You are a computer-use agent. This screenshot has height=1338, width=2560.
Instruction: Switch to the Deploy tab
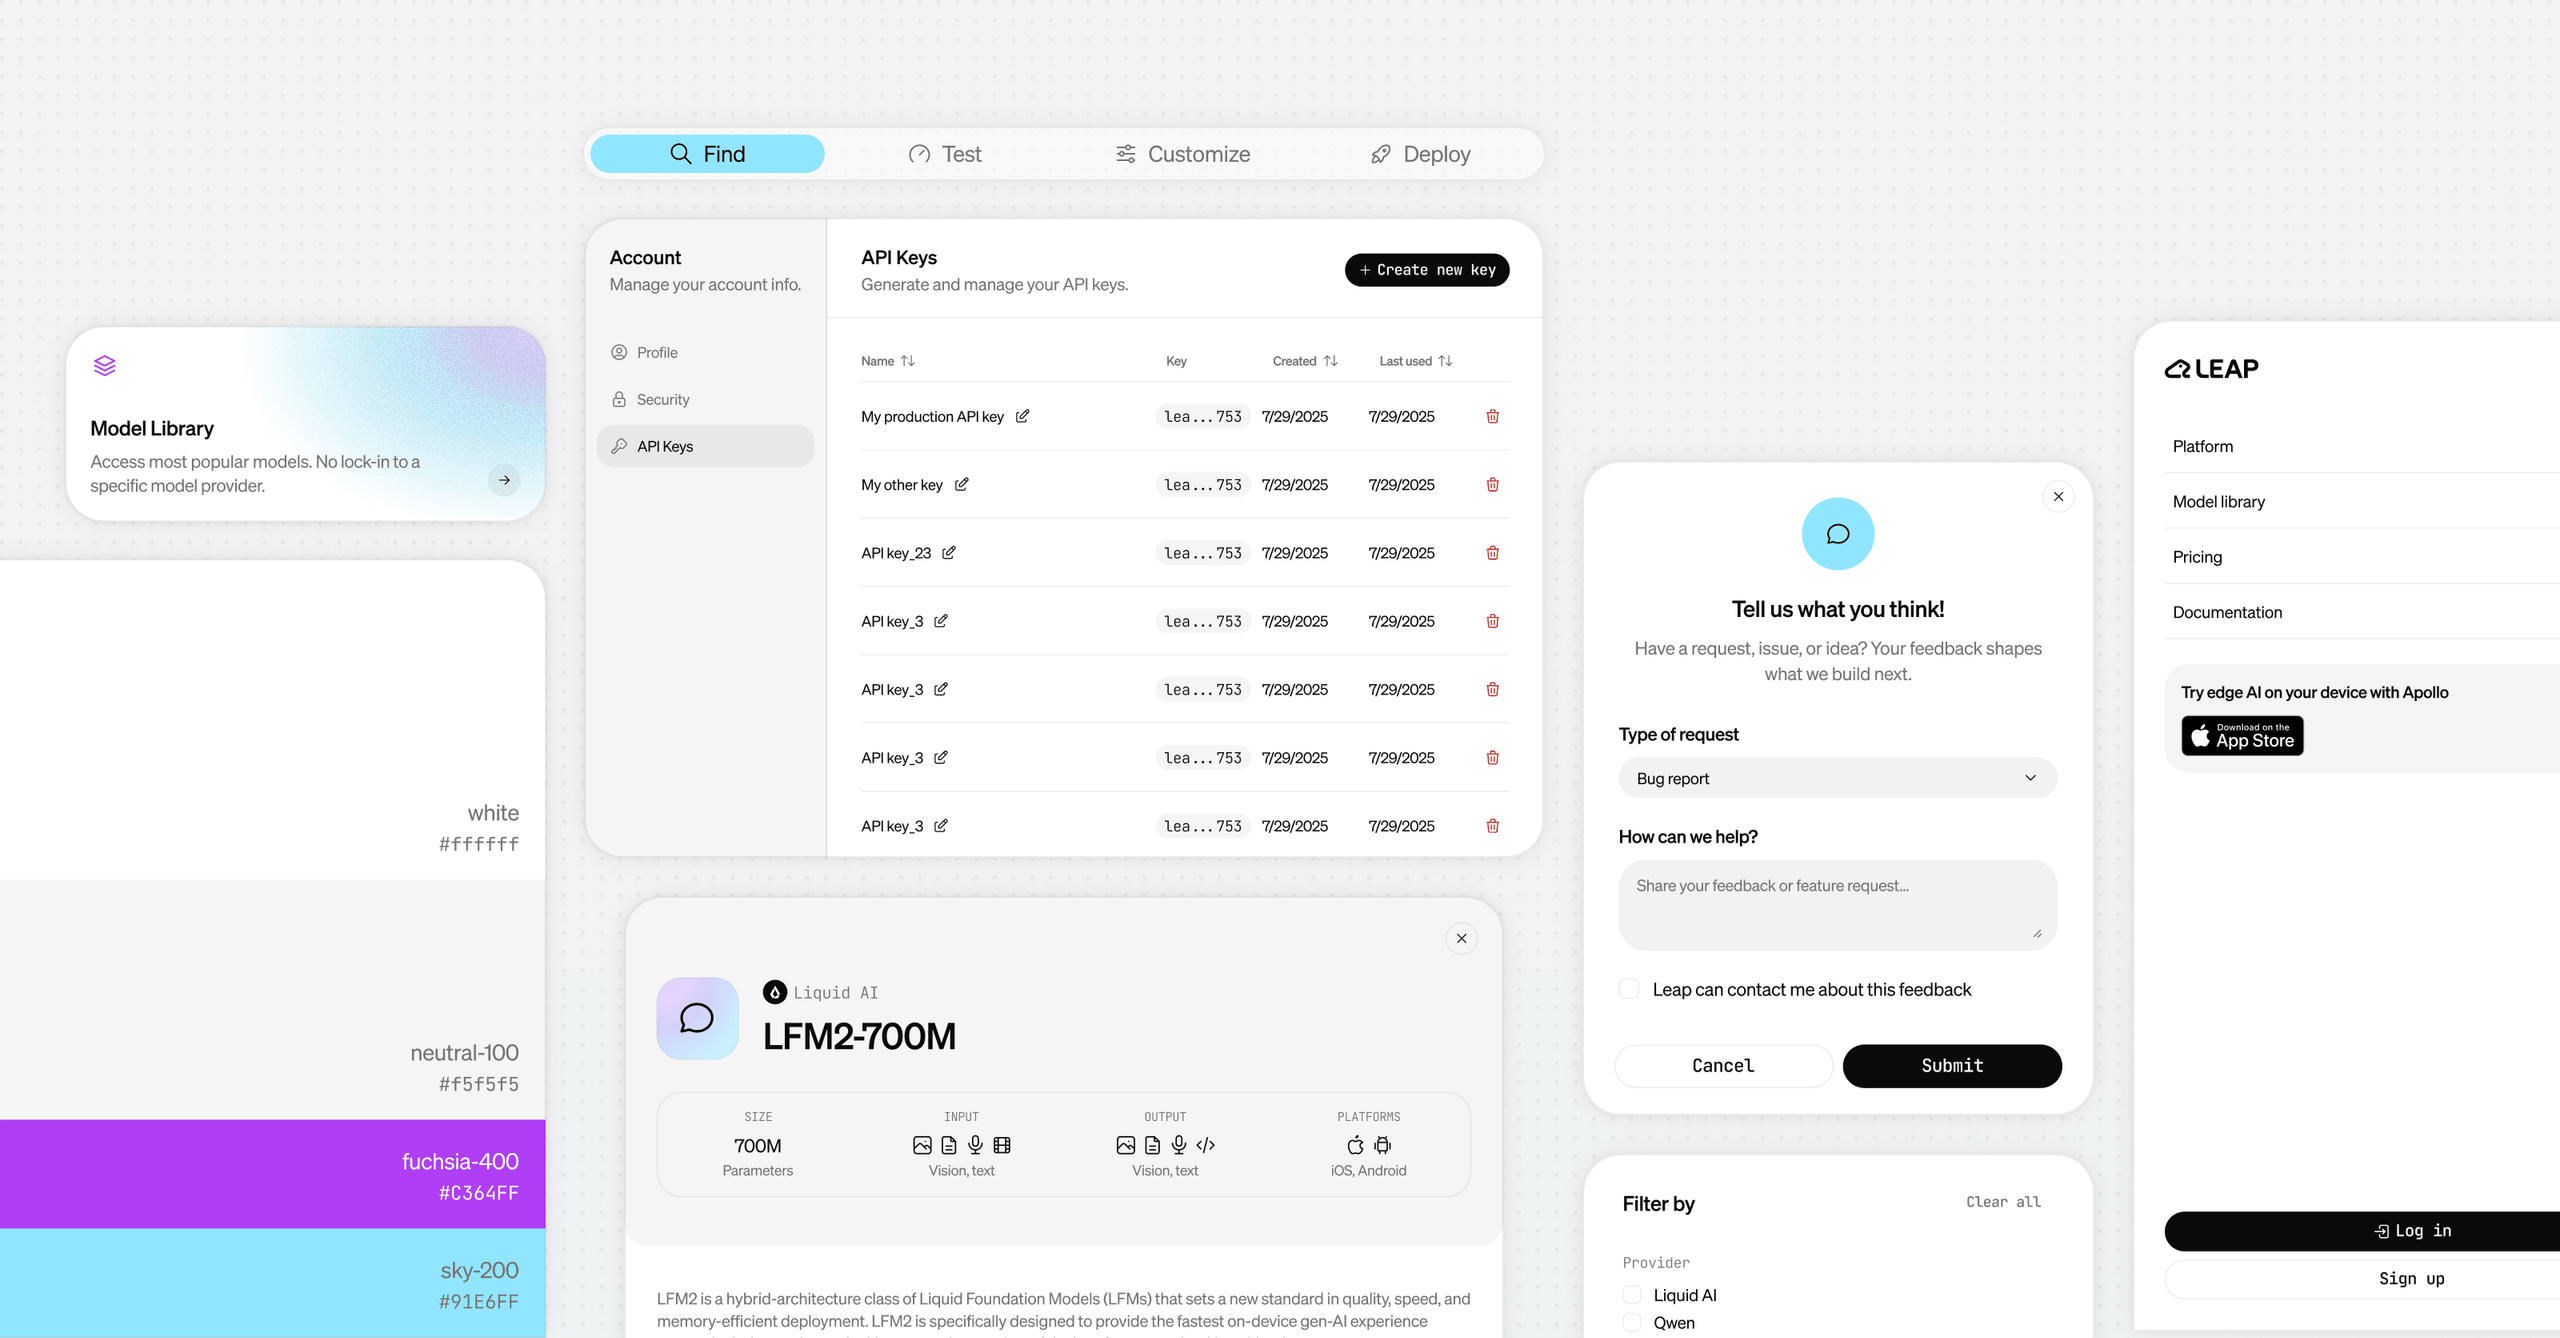tap(1421, 153)
